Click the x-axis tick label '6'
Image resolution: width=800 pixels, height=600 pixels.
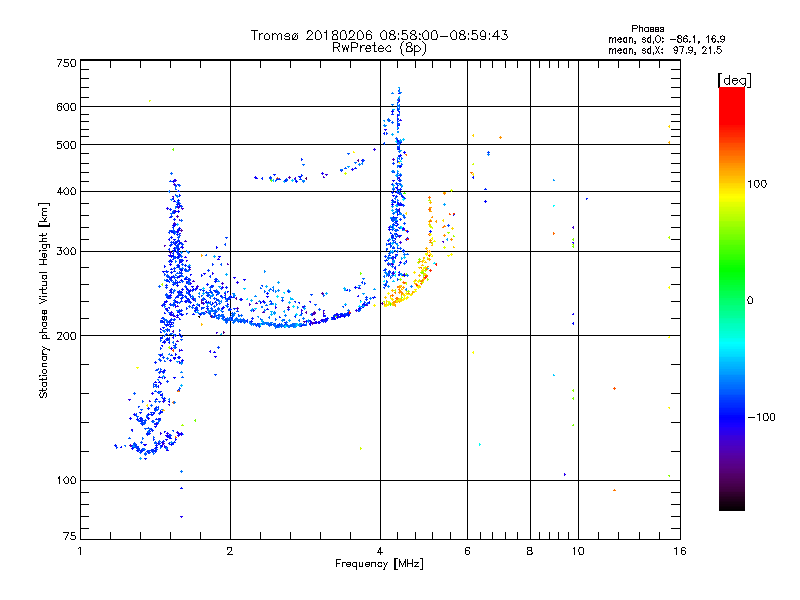[x=467, y=551]
